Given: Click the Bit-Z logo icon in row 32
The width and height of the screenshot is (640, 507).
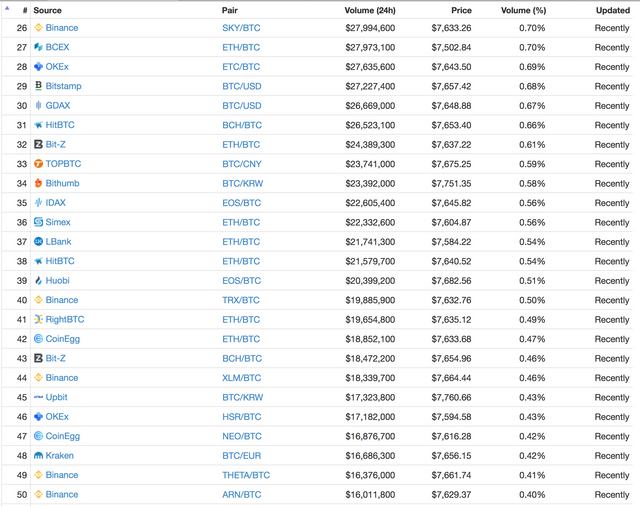Looking at the screenshot, I should click(x=38, y=144).
